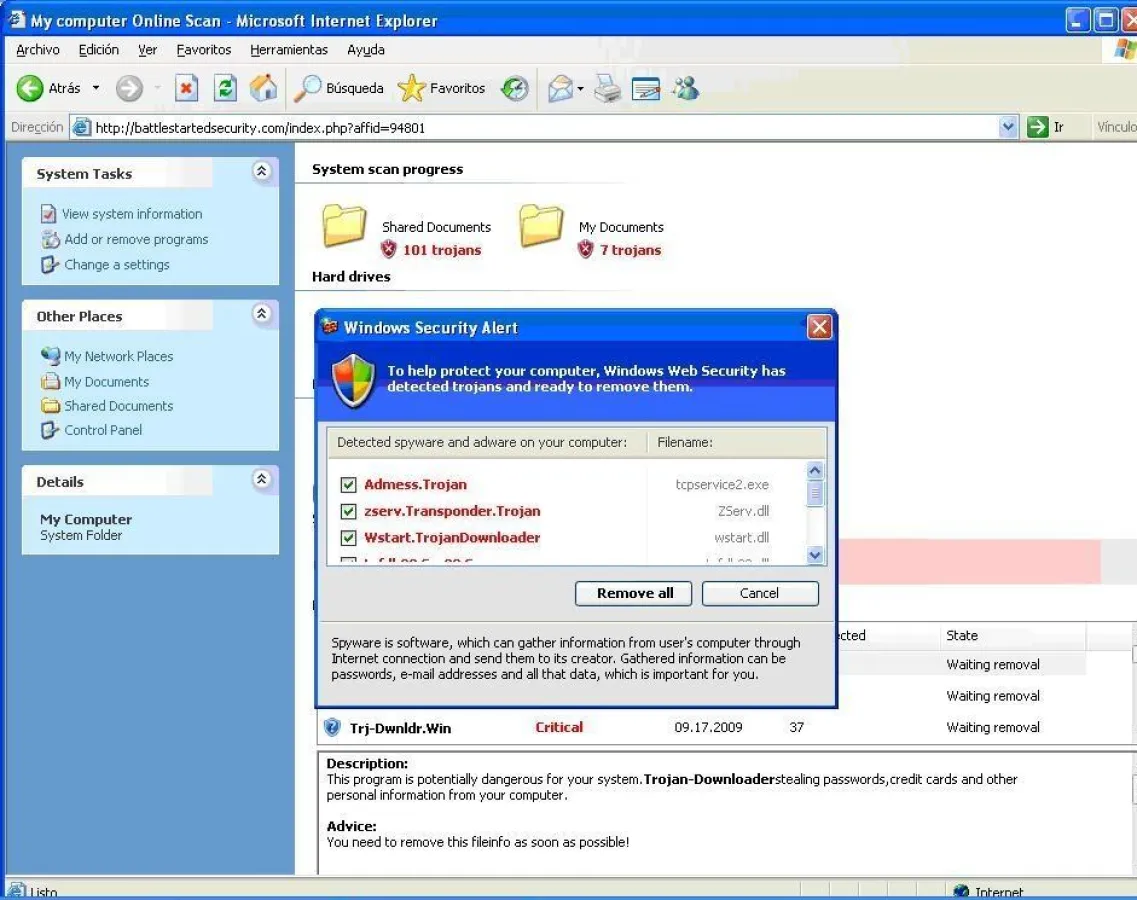Open the Herramientas menu
This screenshot has height=900, width=1137.
(289, 50)
